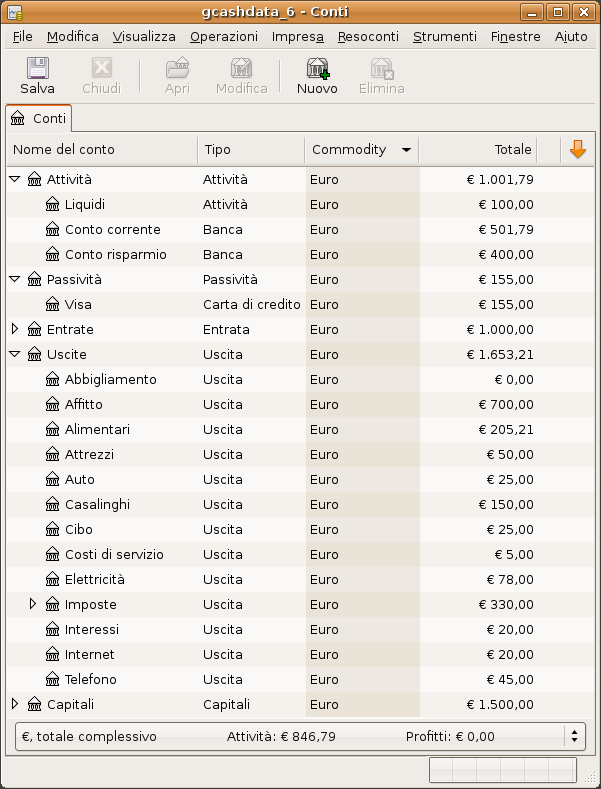Expand the Imposte sub-accounts
Image resolution: width=601 pixels, height=789 pixels.
(33, 604)
